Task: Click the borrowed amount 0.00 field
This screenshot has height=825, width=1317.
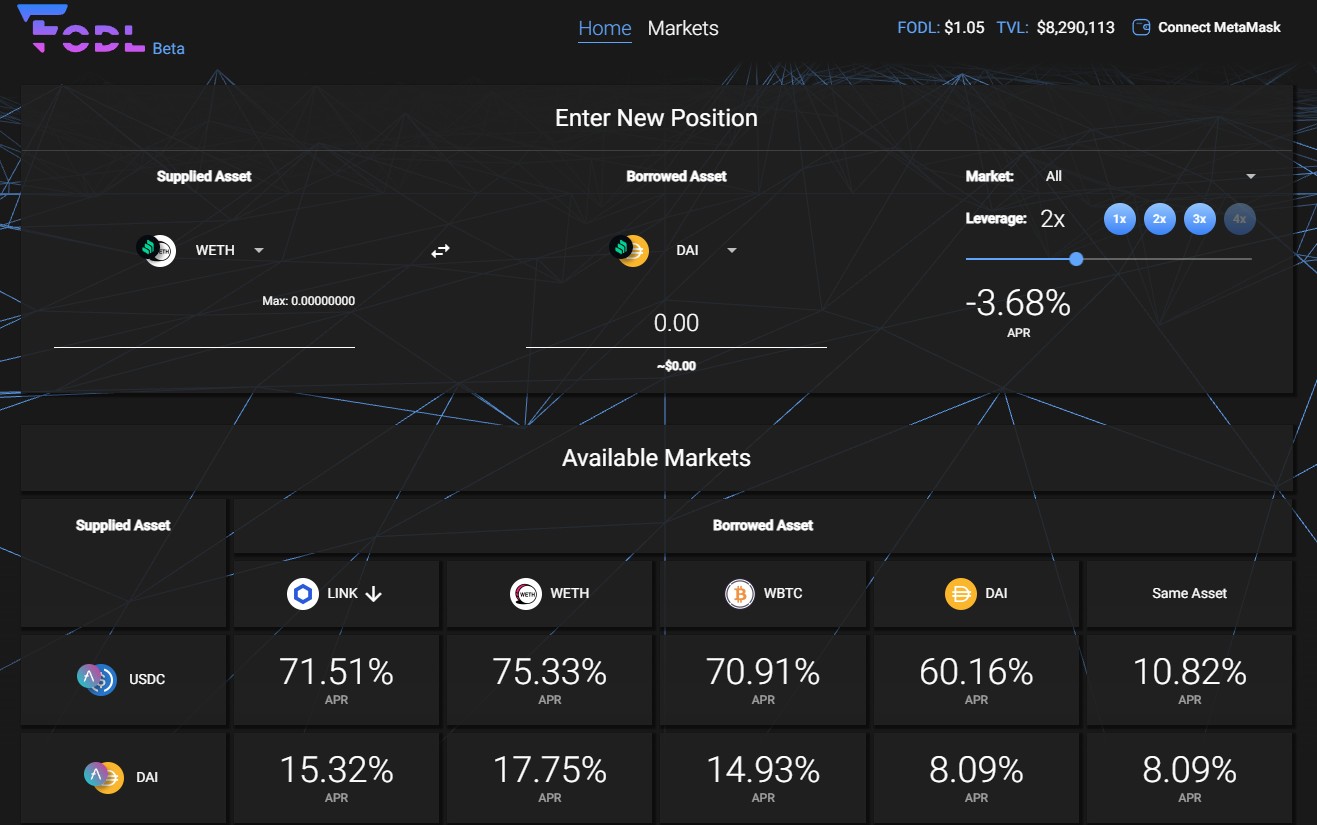Action: [x=676, y=323]
